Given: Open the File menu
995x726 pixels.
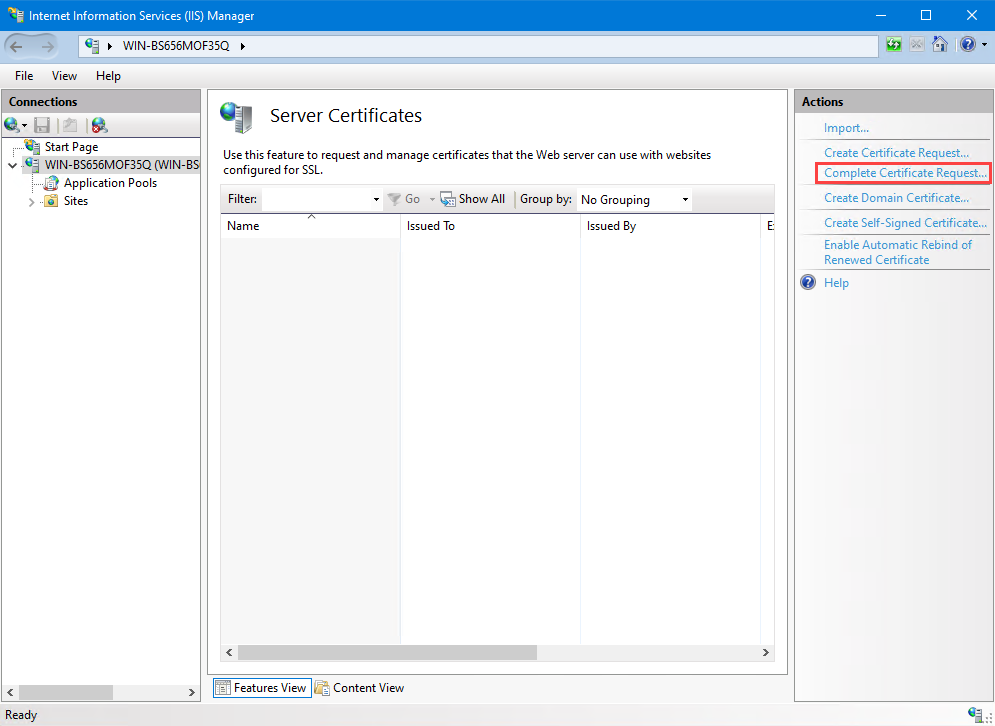Looking at the screenshot, I should pyautogui.click(x=24, y=76).
